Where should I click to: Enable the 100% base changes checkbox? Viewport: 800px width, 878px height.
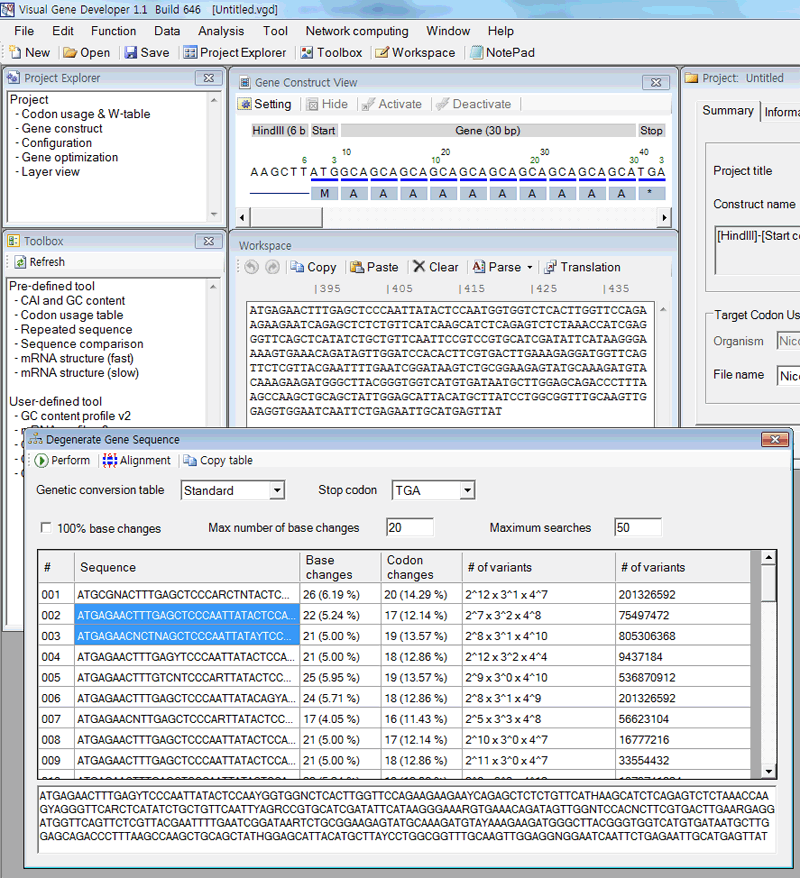(x=46, y=528)
